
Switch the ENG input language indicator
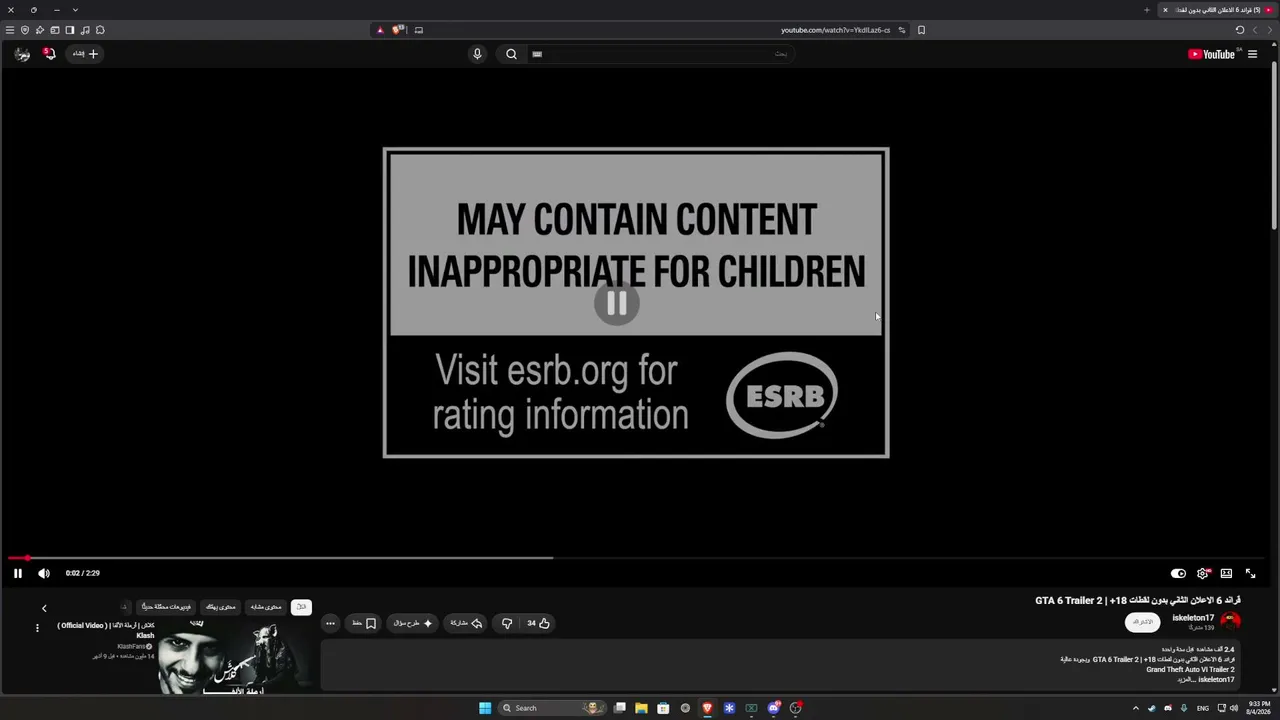click(x=1203, y=708)
